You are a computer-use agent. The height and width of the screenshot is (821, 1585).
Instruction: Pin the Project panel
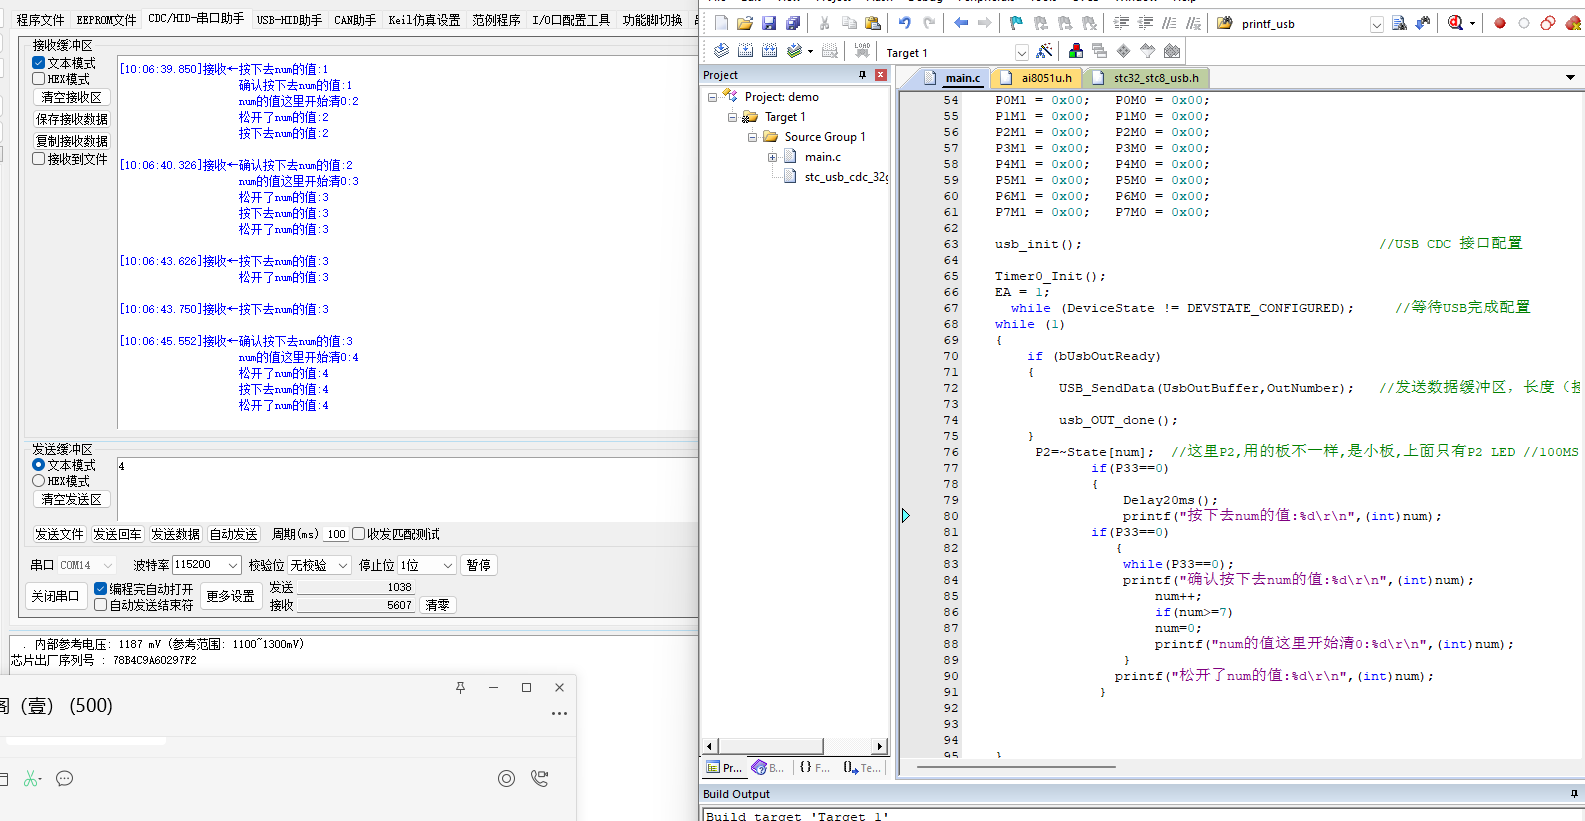(x=862, y=75)
